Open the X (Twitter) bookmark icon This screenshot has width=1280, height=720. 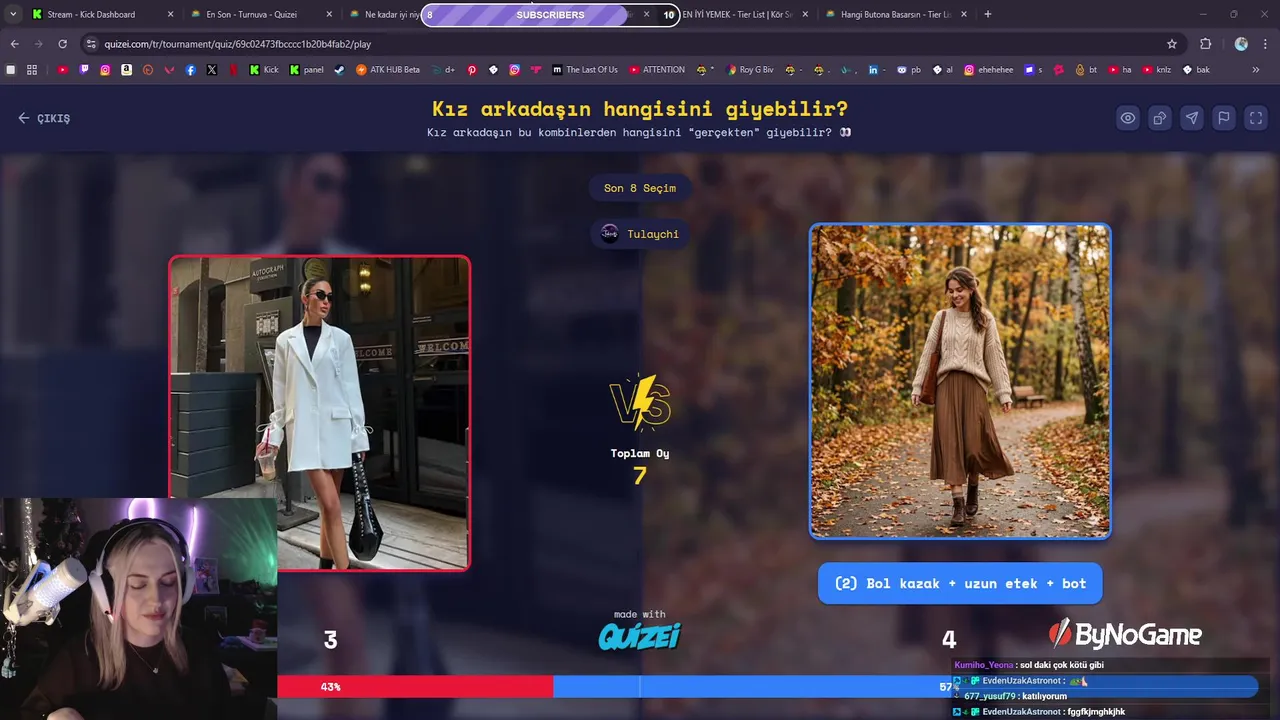[x=212, y=70]
